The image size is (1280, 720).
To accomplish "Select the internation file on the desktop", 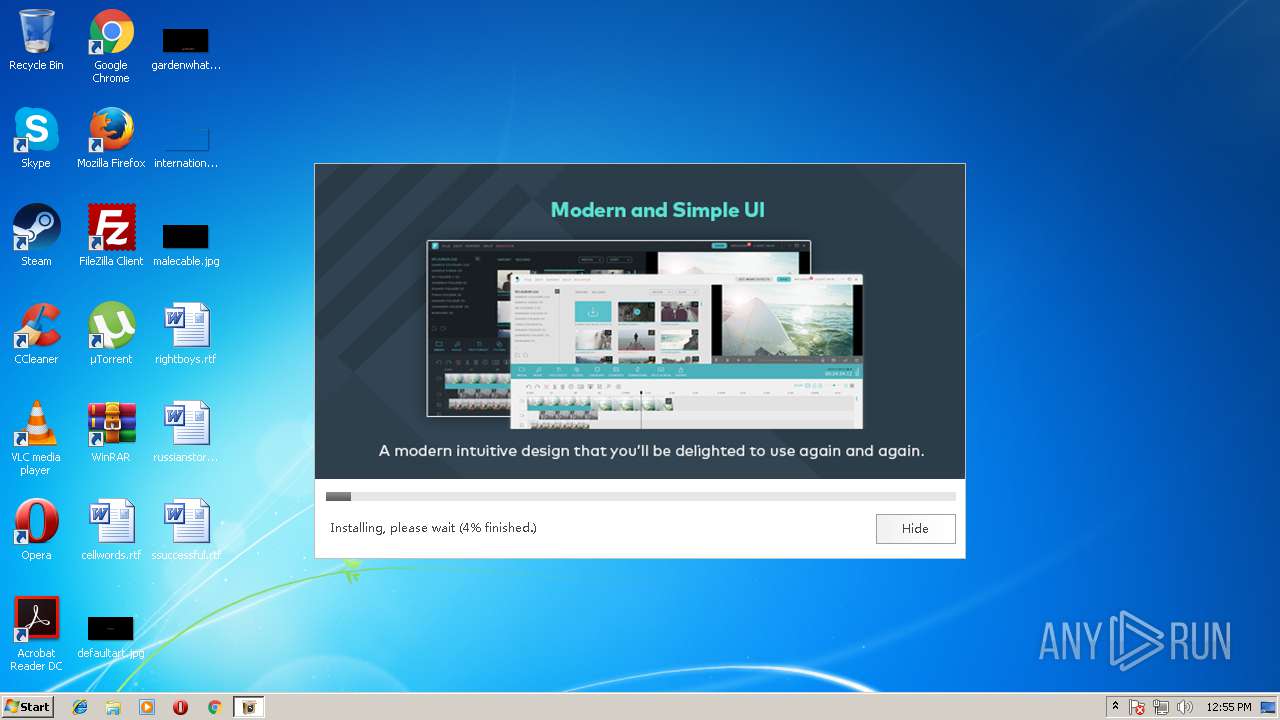I will pyautogui.click(x=186, y=144).
